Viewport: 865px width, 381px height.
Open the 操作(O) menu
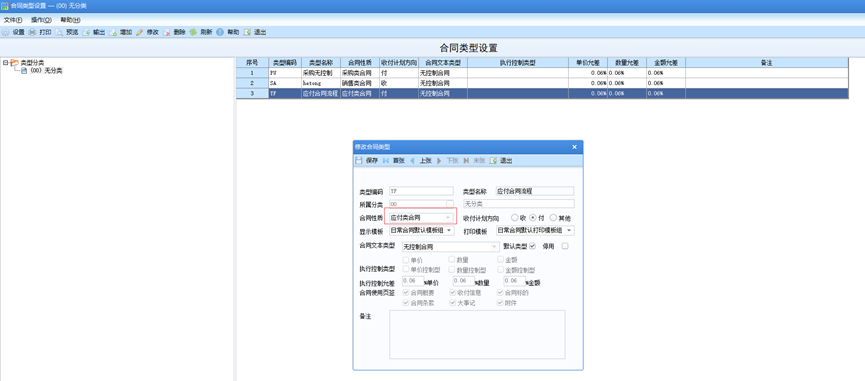point(41,20)
